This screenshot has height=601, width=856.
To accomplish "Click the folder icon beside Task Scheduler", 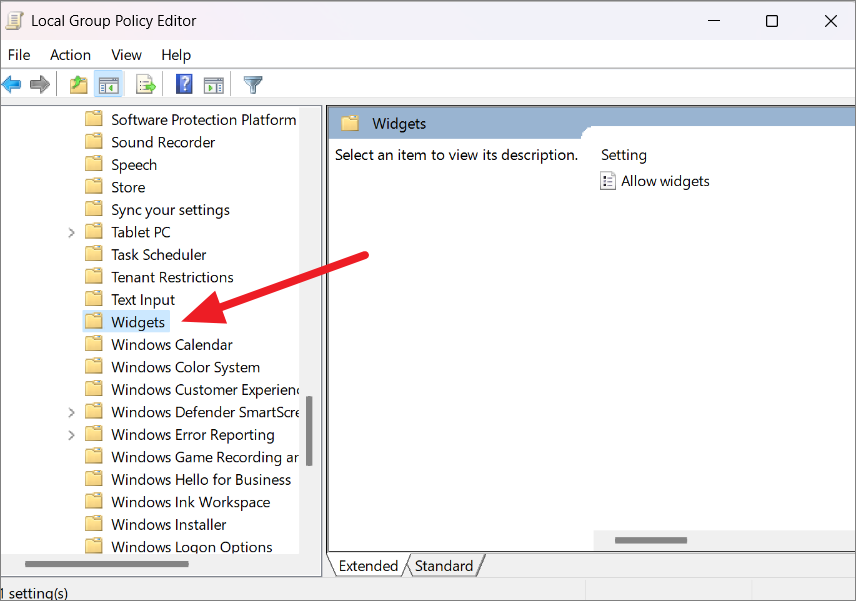I will 94,254.
